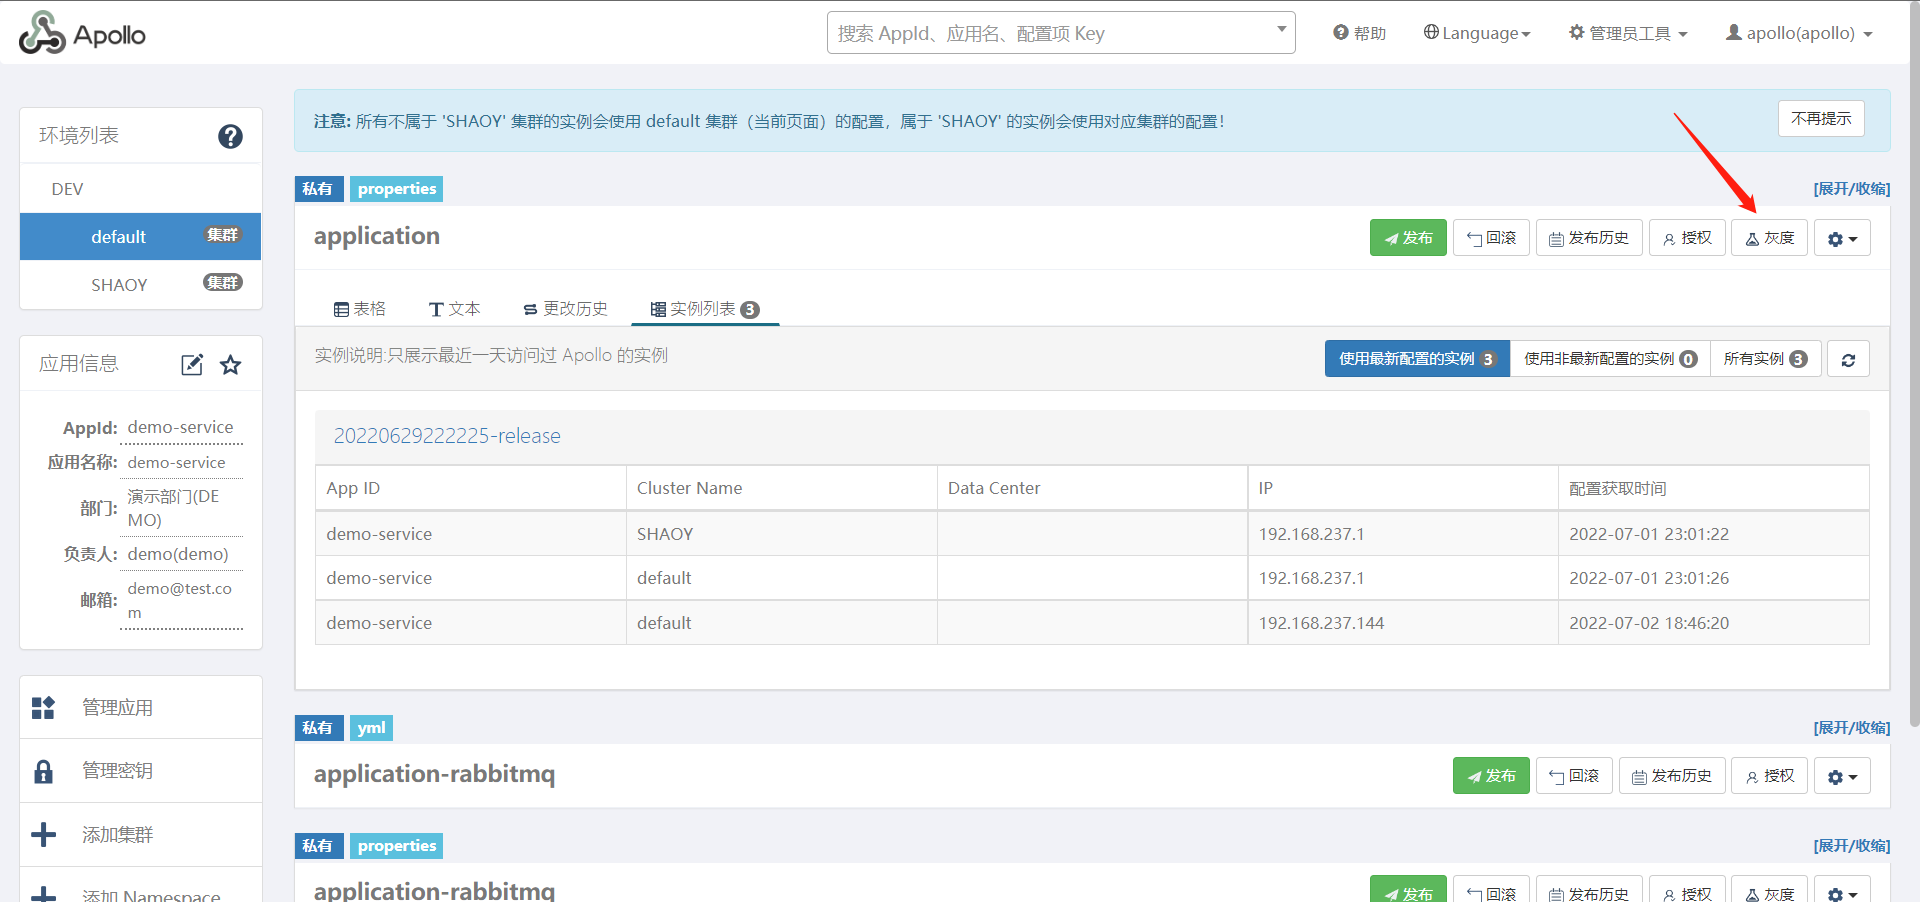The image size is (1920, 902).
Task: Click the environment list help question icon
Action: tap(230, 136)
